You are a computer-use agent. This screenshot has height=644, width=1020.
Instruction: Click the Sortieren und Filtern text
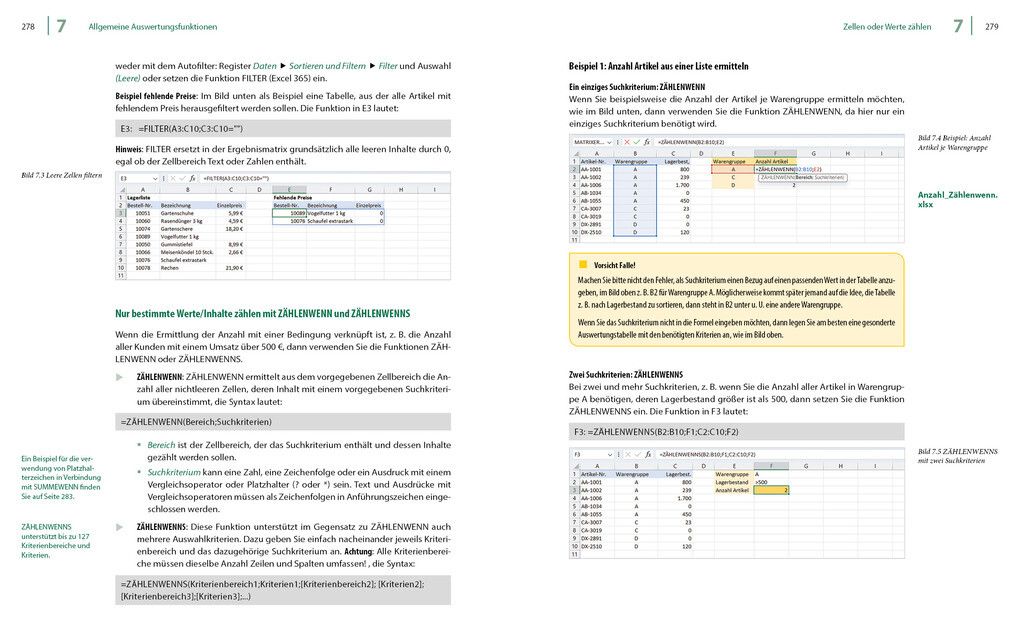point(327,66)
